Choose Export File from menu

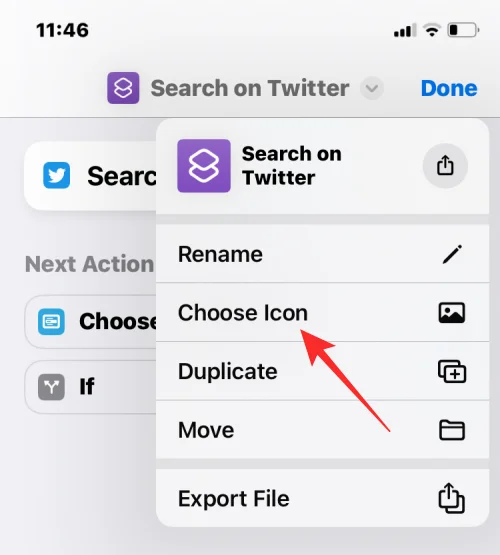point(322,498)
